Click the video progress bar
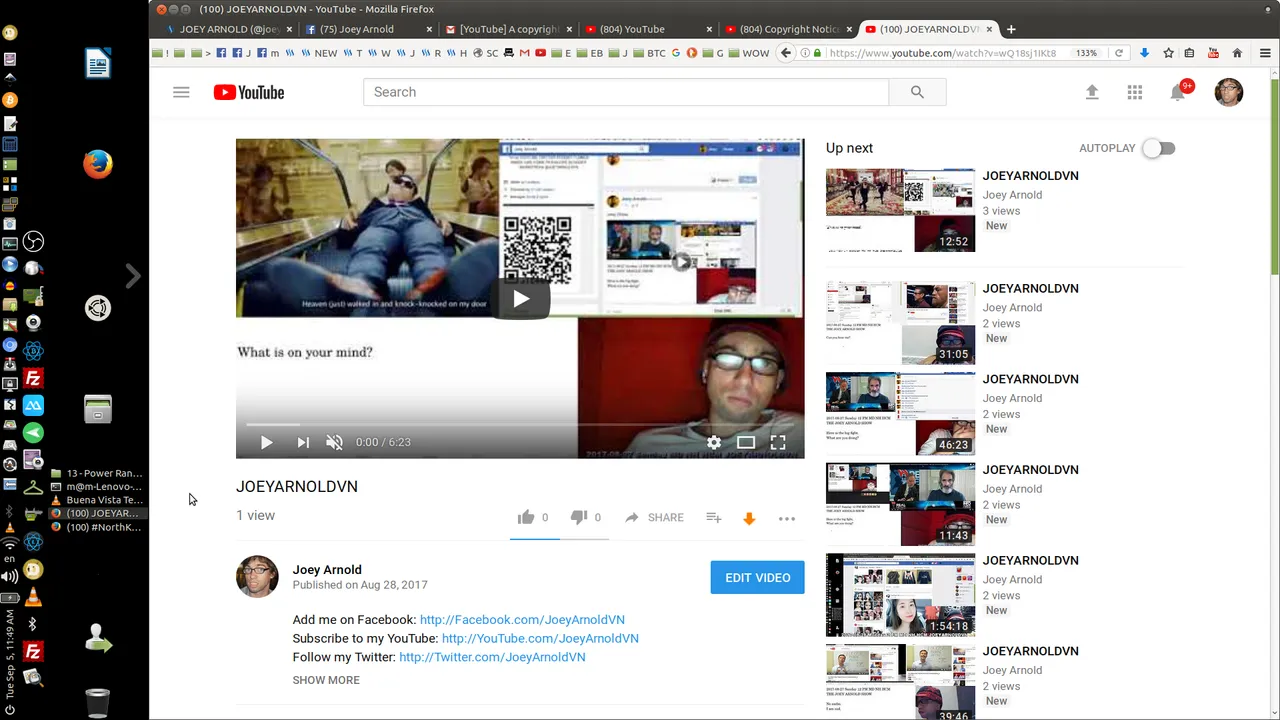1280x720 pixels. click(x=520, y=425)
